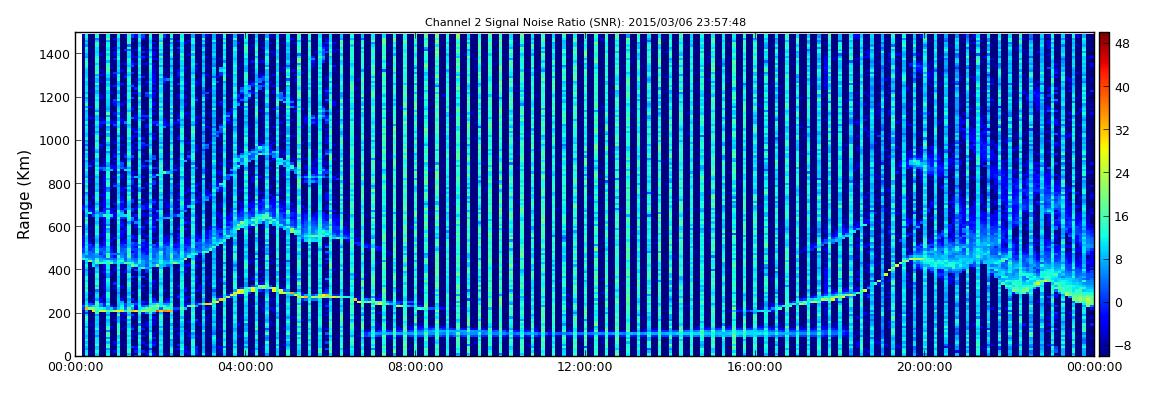1150x407 pixels.
Task: Click the 1400 range tick label
Action: click(x=56, y=54)
